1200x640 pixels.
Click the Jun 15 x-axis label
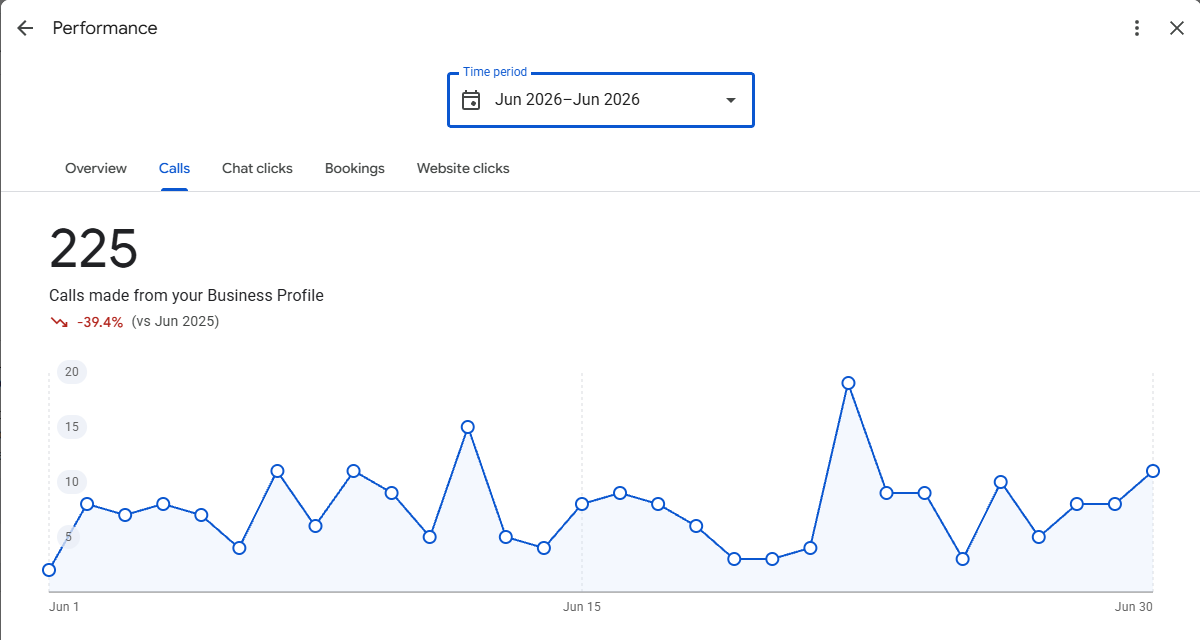[582, 606]
